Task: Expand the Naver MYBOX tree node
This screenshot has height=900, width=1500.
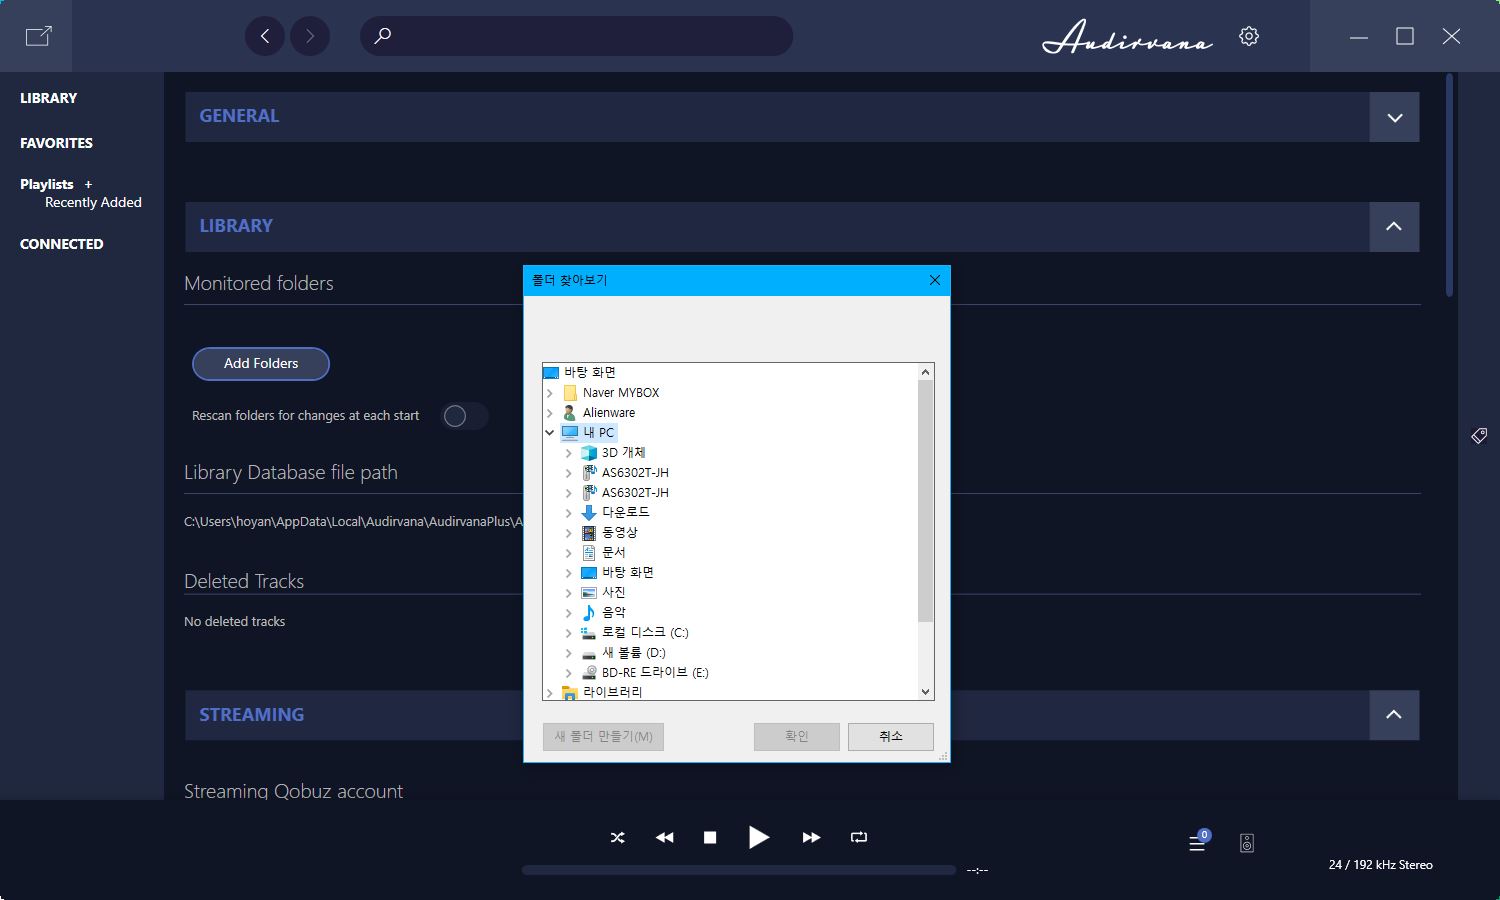Action: (549, 393)
